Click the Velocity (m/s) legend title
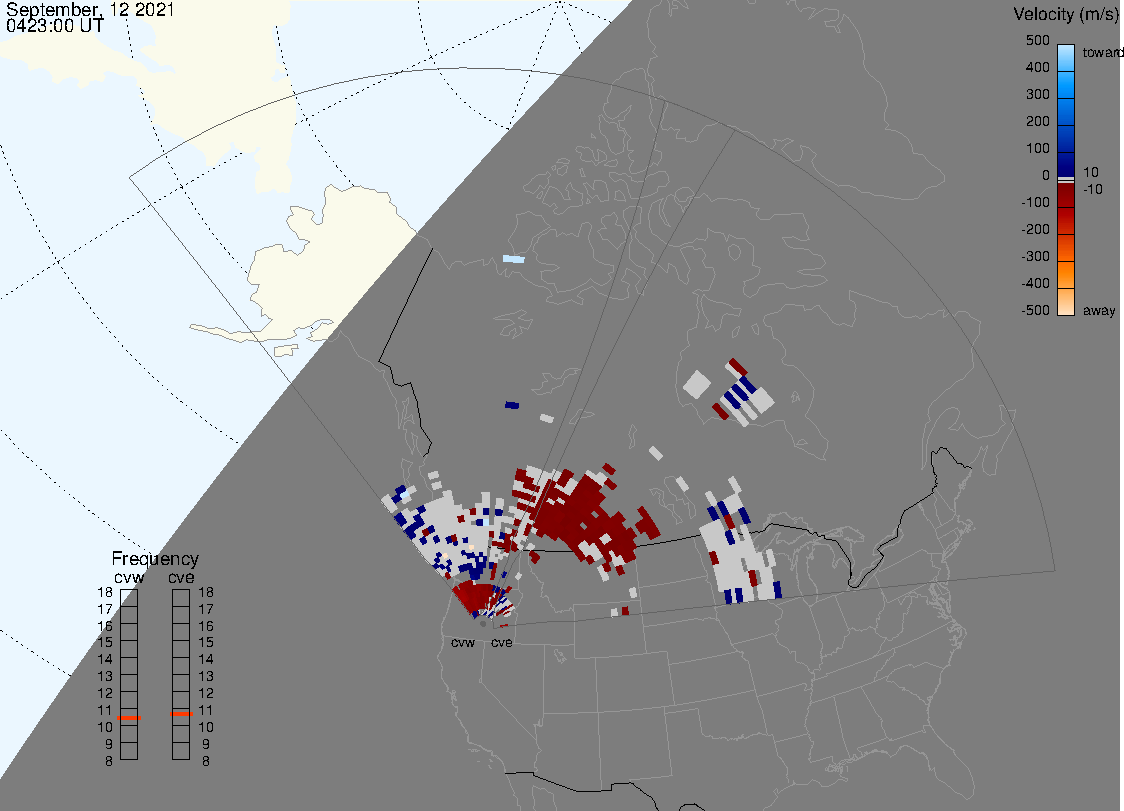Image resolution: width=1124 pixels, height=811 pixels. tap(1065, 14)
